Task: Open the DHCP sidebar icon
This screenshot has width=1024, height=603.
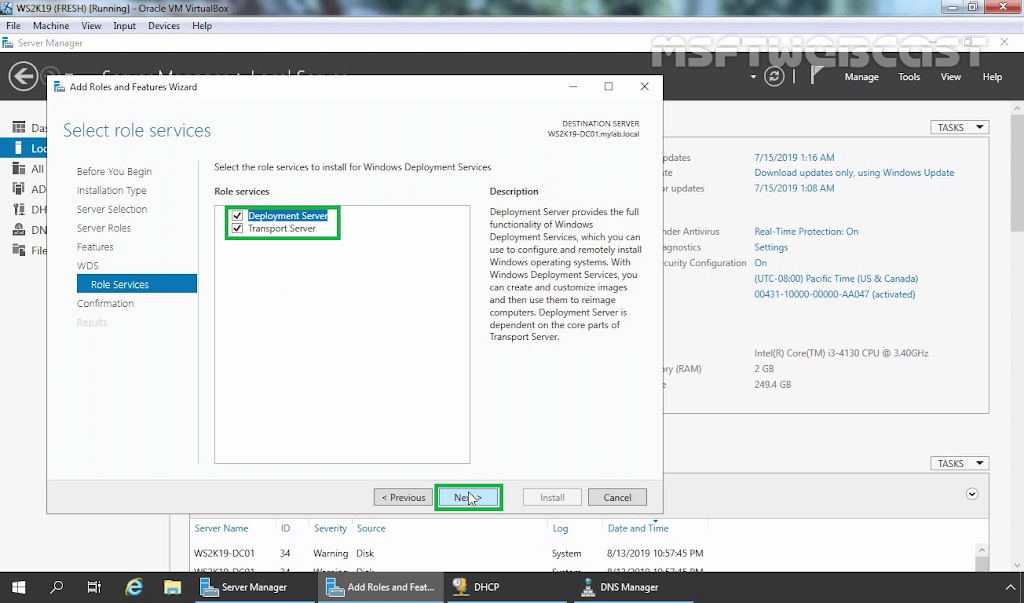Action: (x=19, y=209)
